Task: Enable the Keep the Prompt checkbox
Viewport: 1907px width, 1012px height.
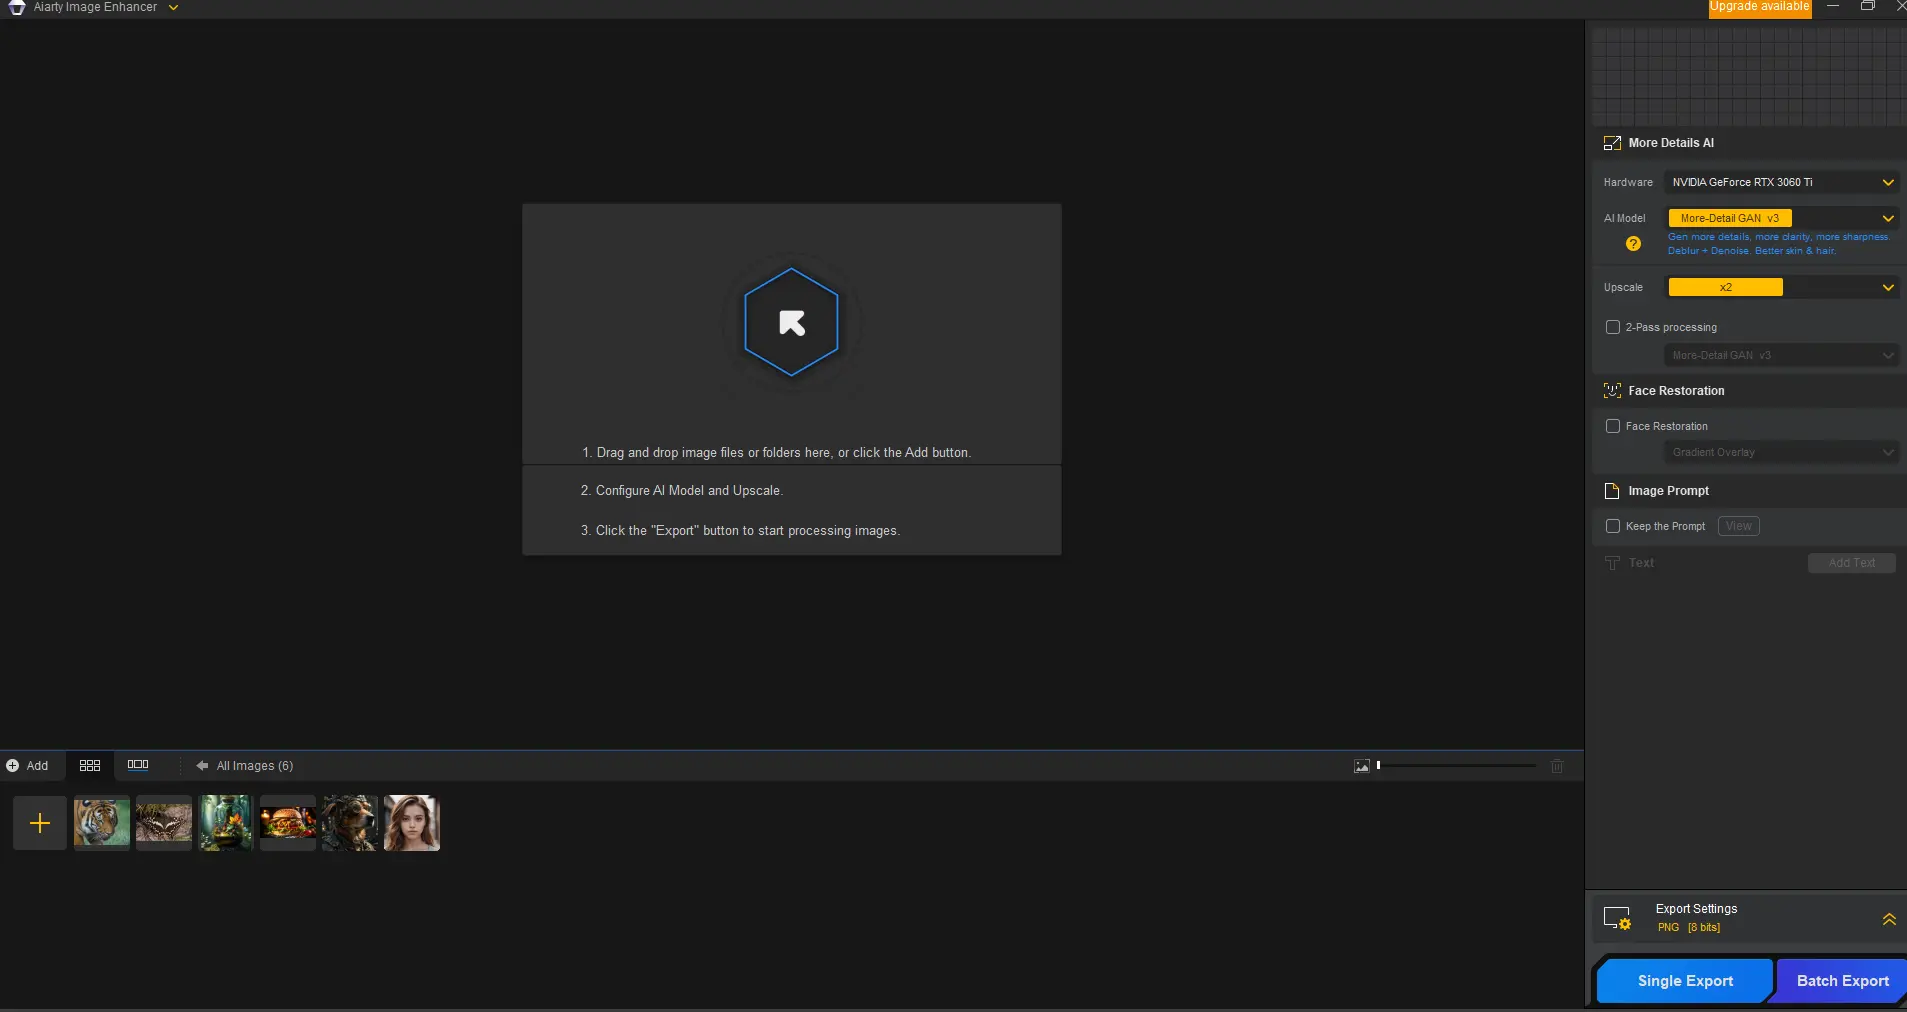Action: (1612, 526)
